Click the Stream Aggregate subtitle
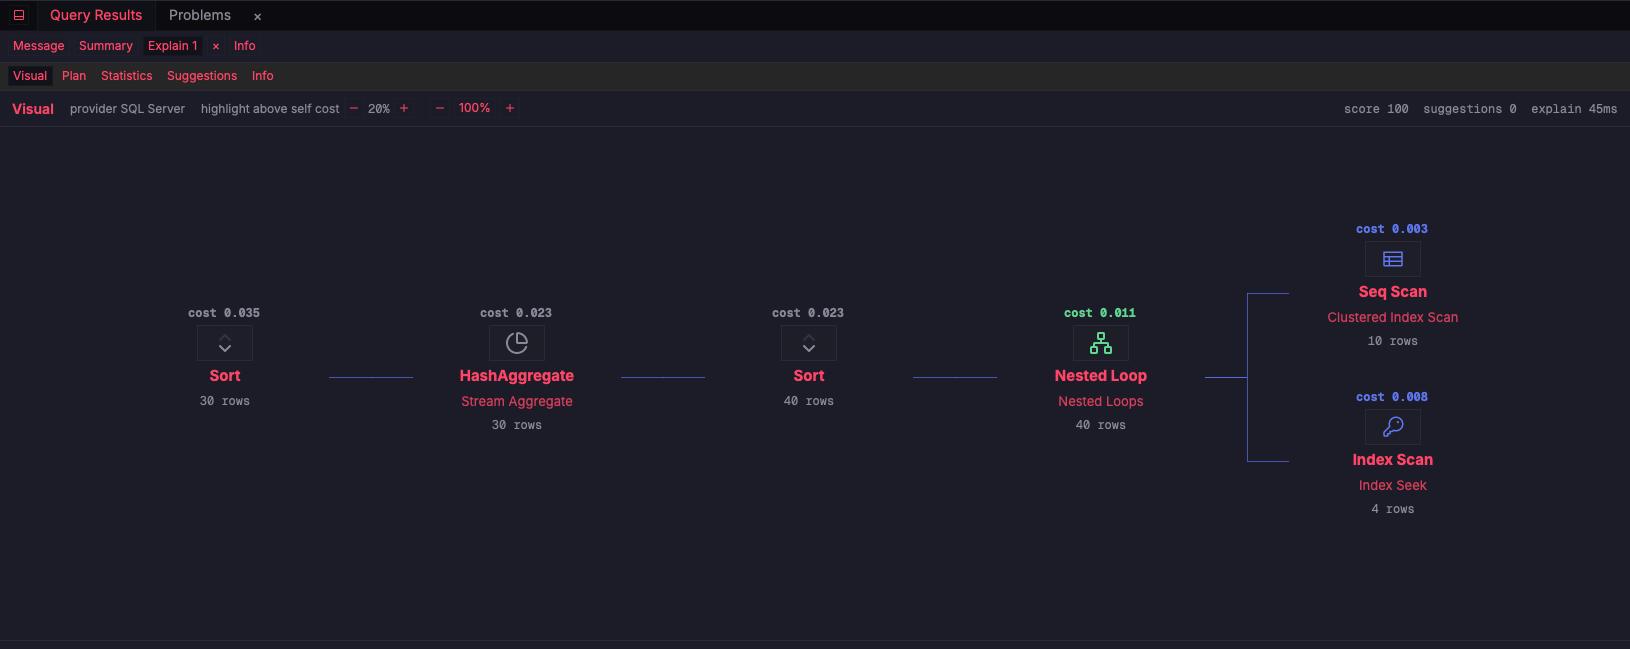 517,401
